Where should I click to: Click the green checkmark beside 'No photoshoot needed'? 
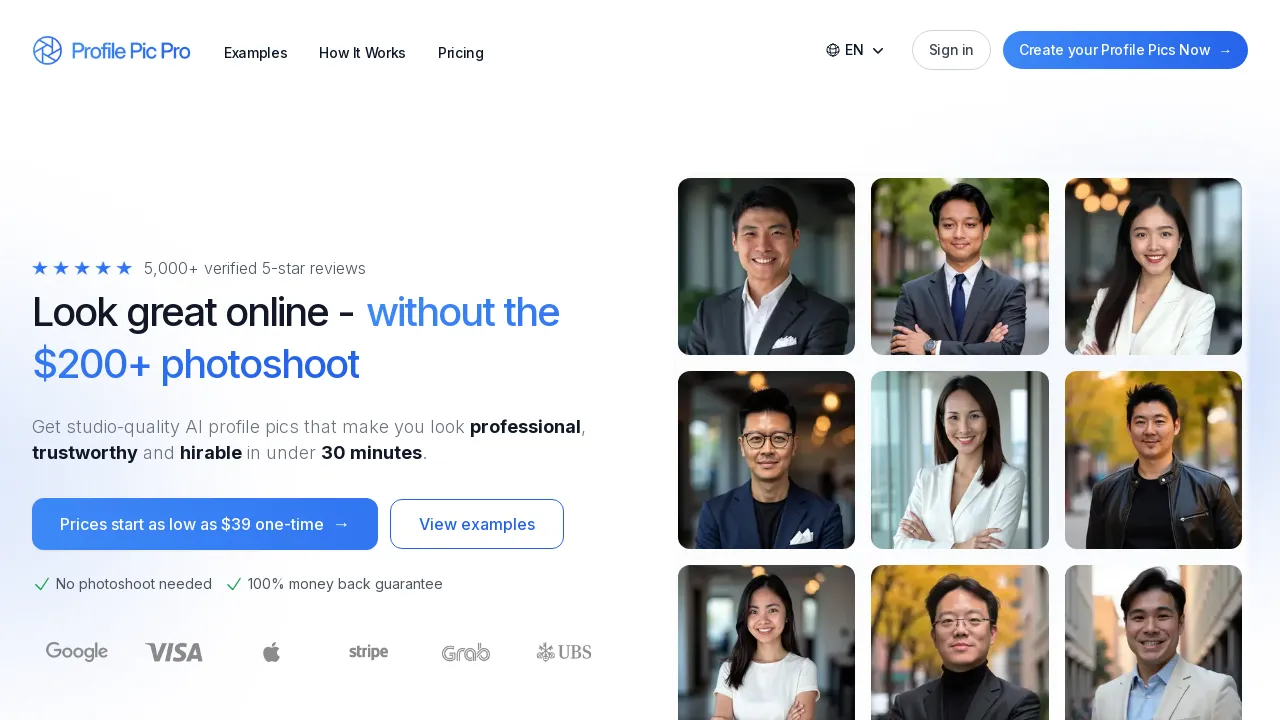(42, 584)
